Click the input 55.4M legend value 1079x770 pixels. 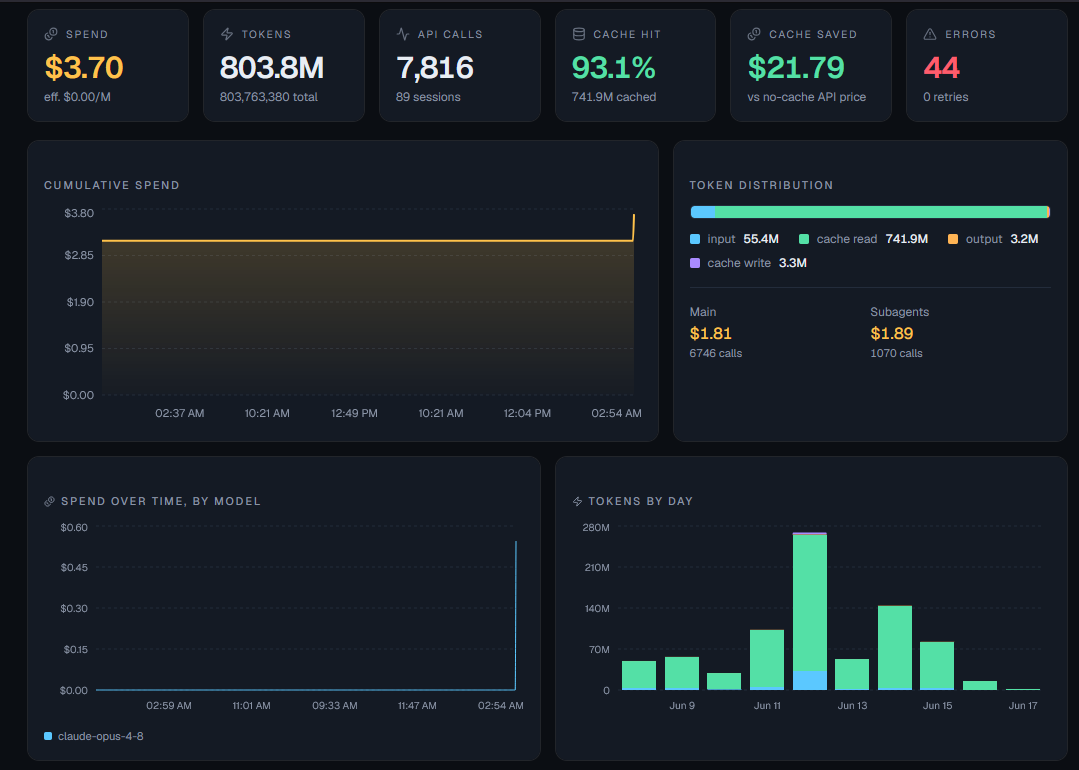pyautogui.click(x=761, y=239)
